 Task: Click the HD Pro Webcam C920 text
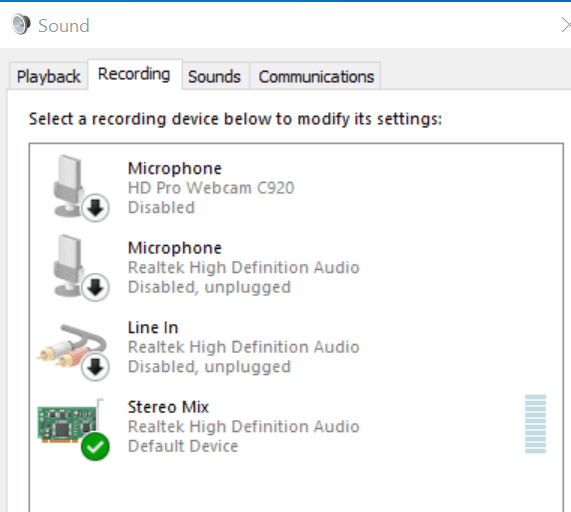(211, 188)
